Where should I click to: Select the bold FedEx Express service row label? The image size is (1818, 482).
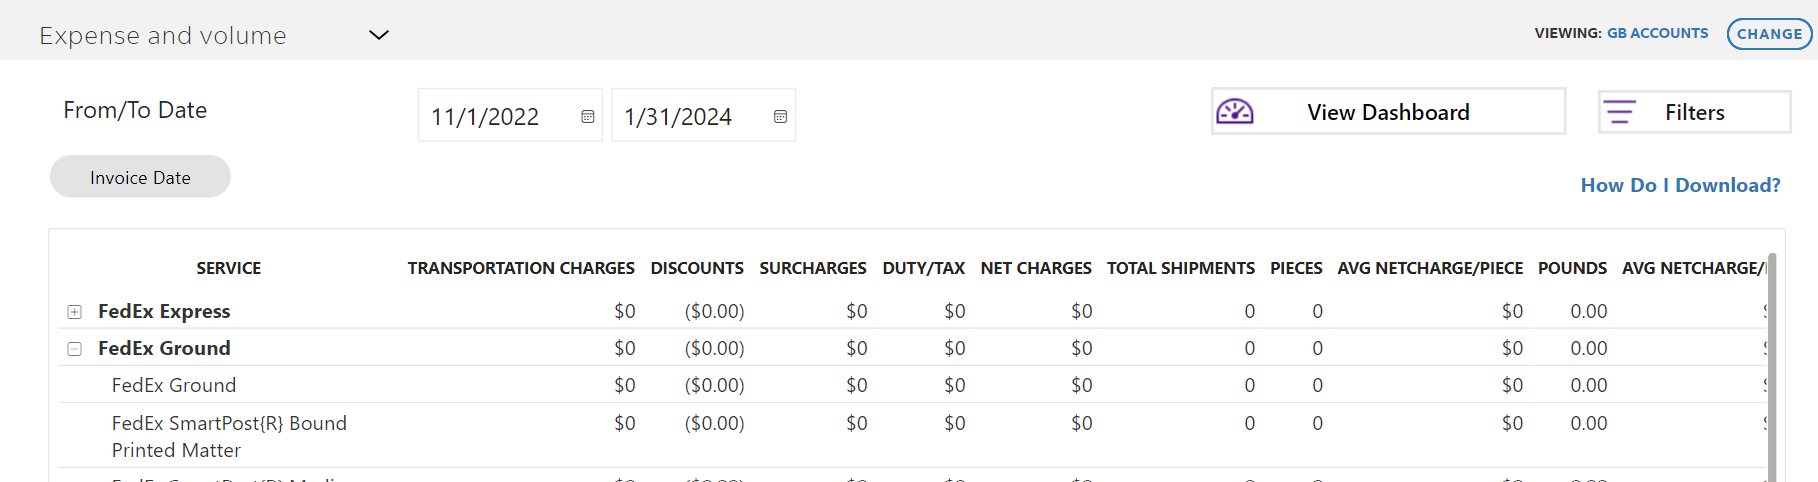pos(164,311)
